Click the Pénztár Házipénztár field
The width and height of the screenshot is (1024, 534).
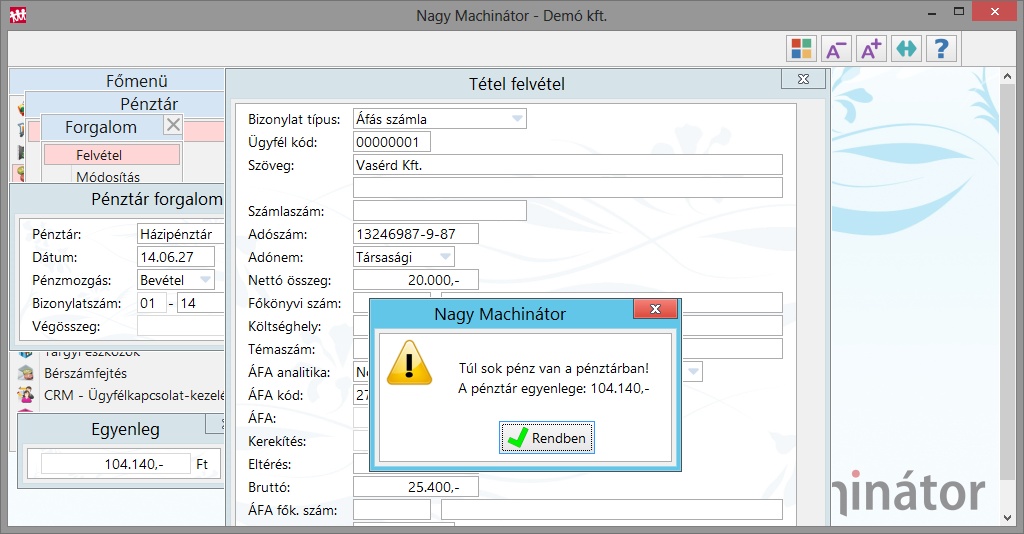click(x=181, y=234)
